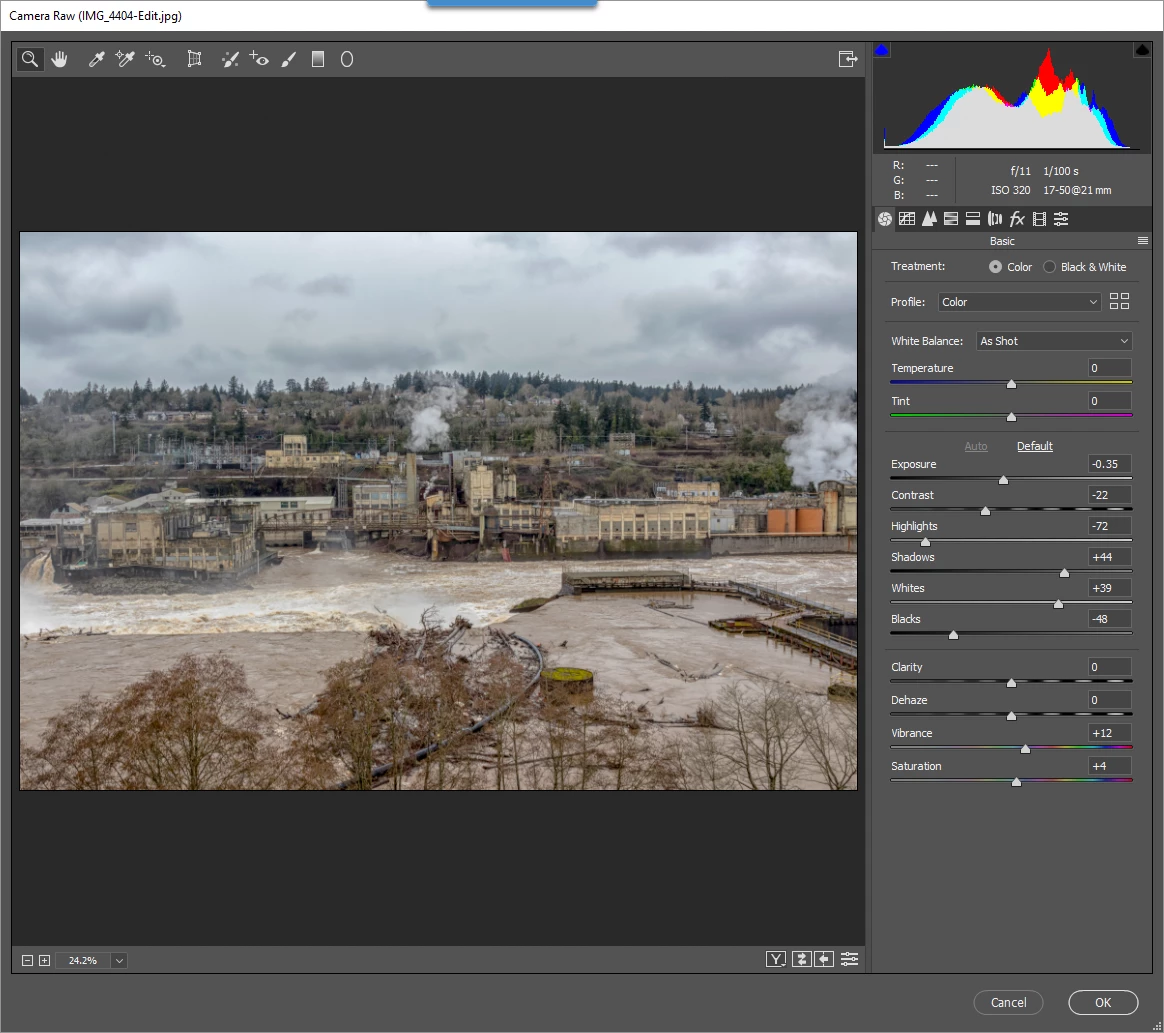Select the Hand tool
This screenshot has height=1033, width=1164.
59,59
